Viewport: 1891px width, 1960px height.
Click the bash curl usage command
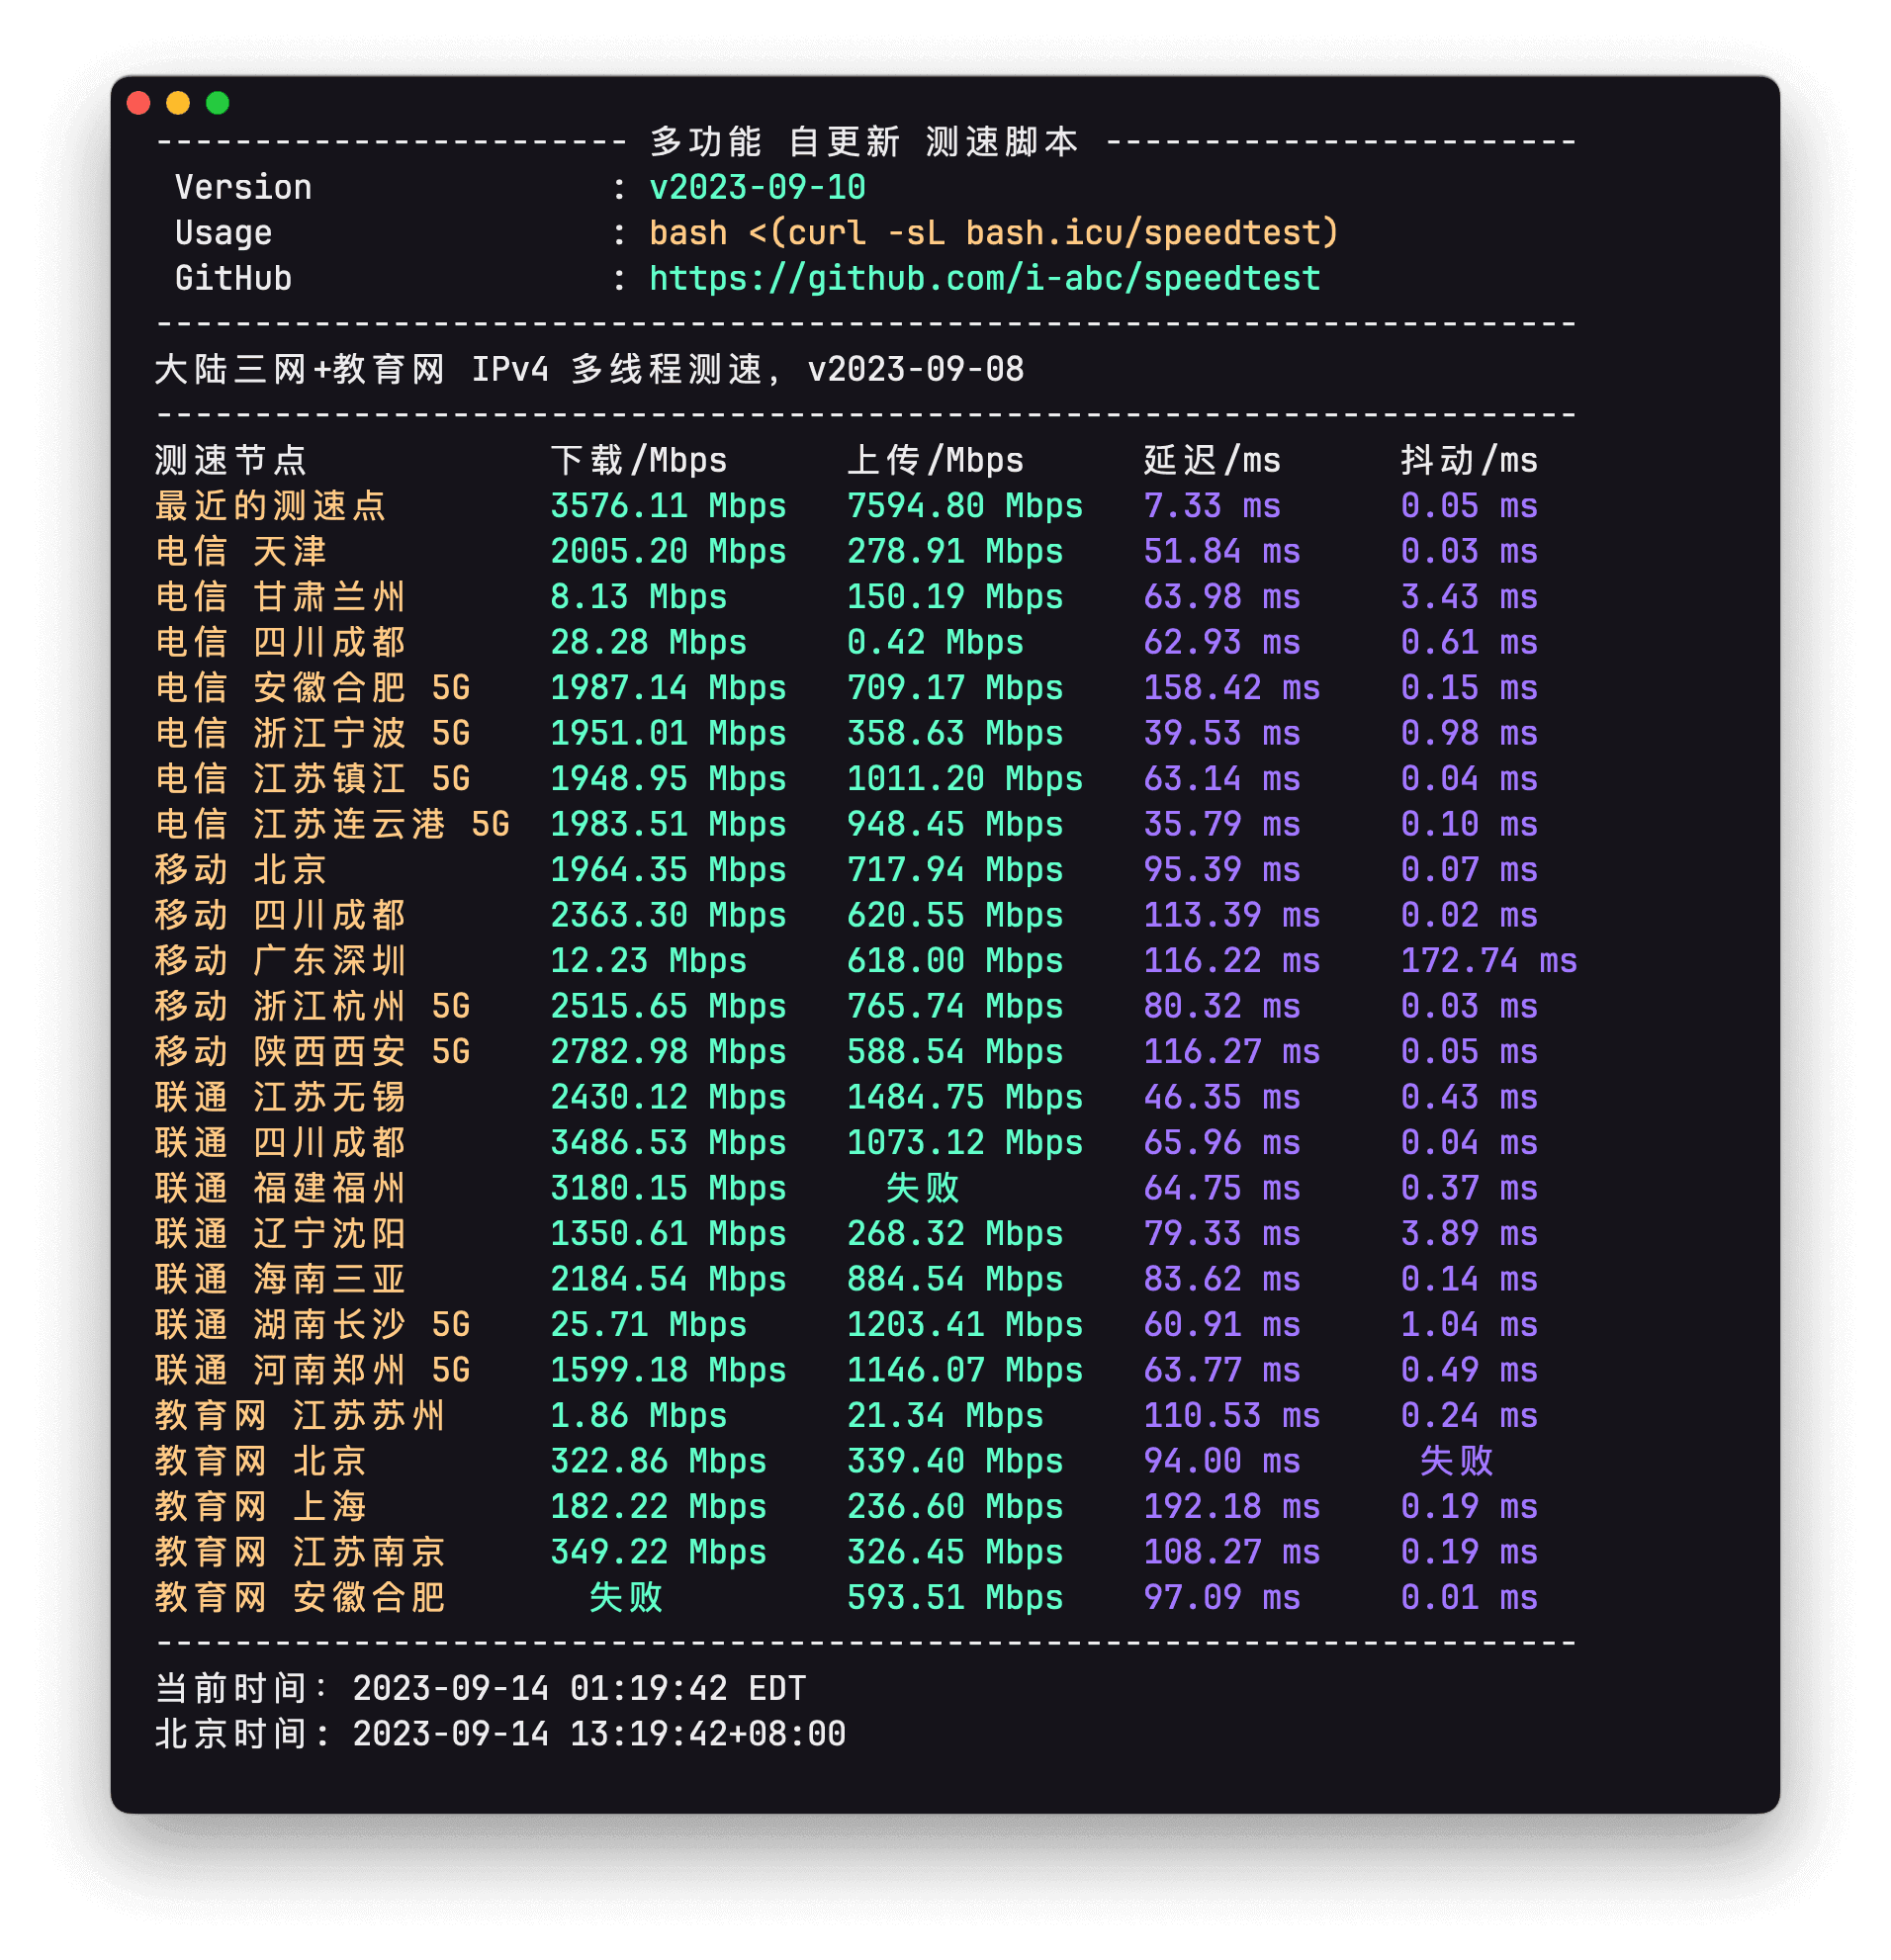point(993,233)
